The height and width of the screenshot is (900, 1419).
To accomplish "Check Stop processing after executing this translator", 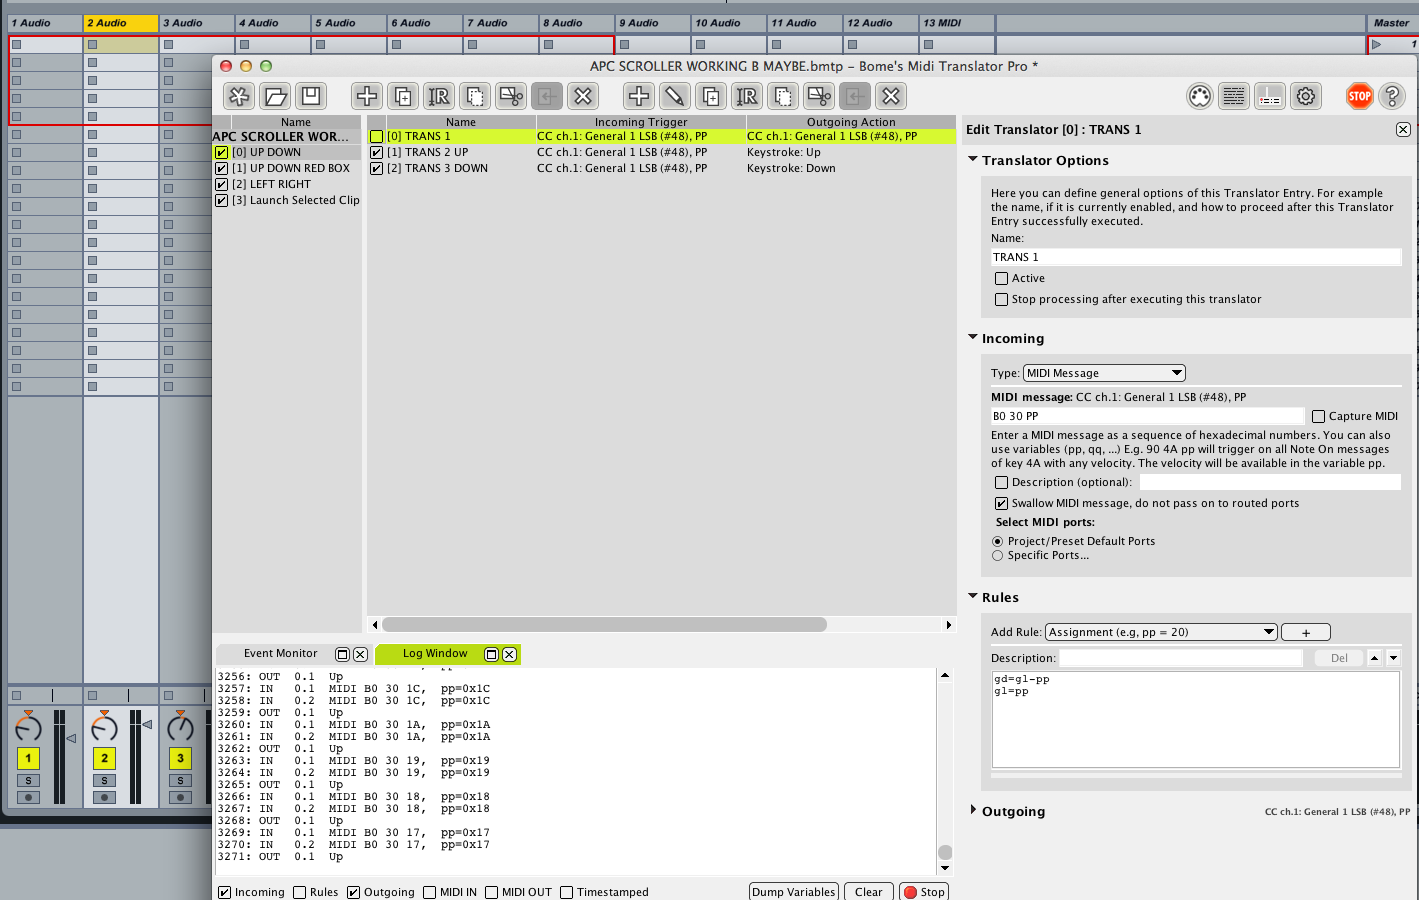I will tap(1001, 299).
